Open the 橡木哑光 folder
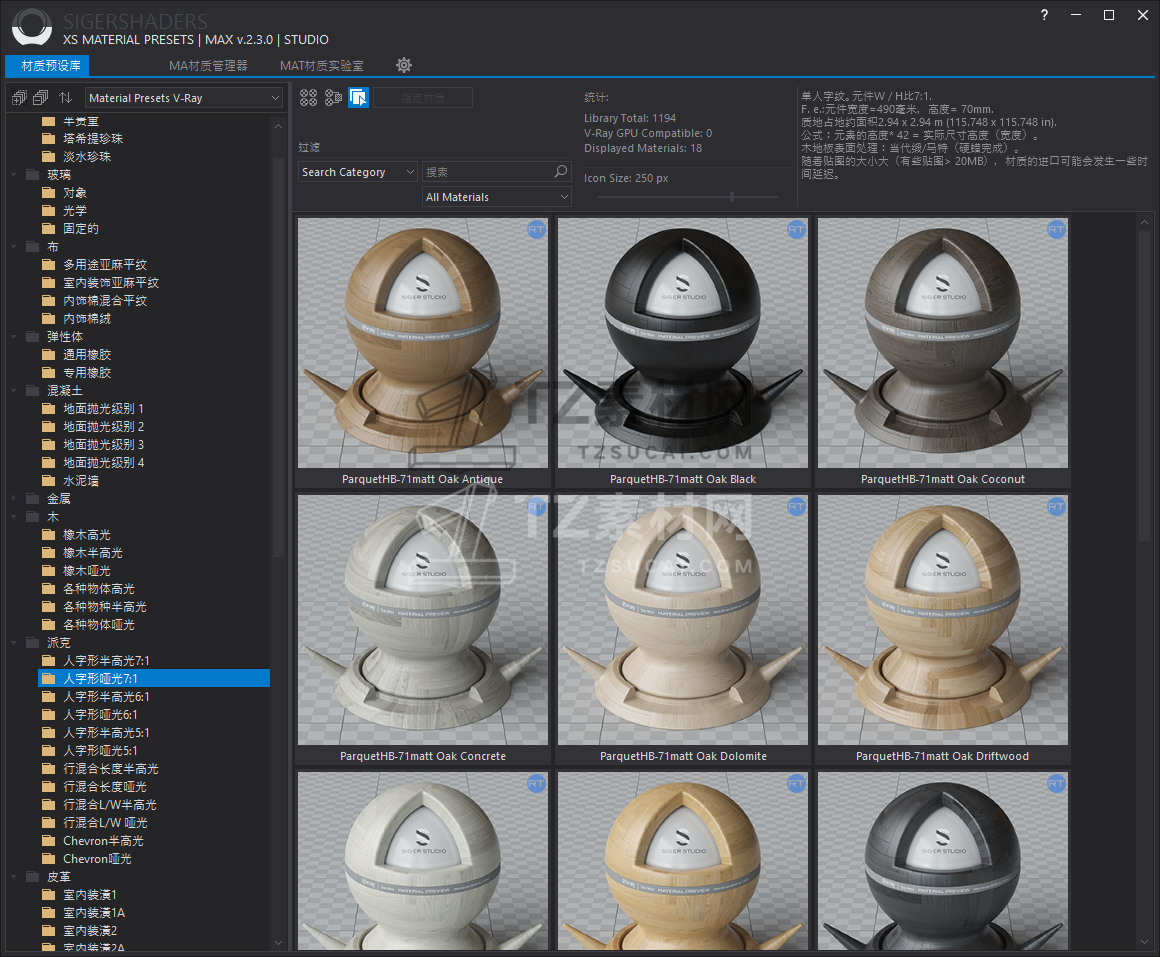 pos(87,571)
